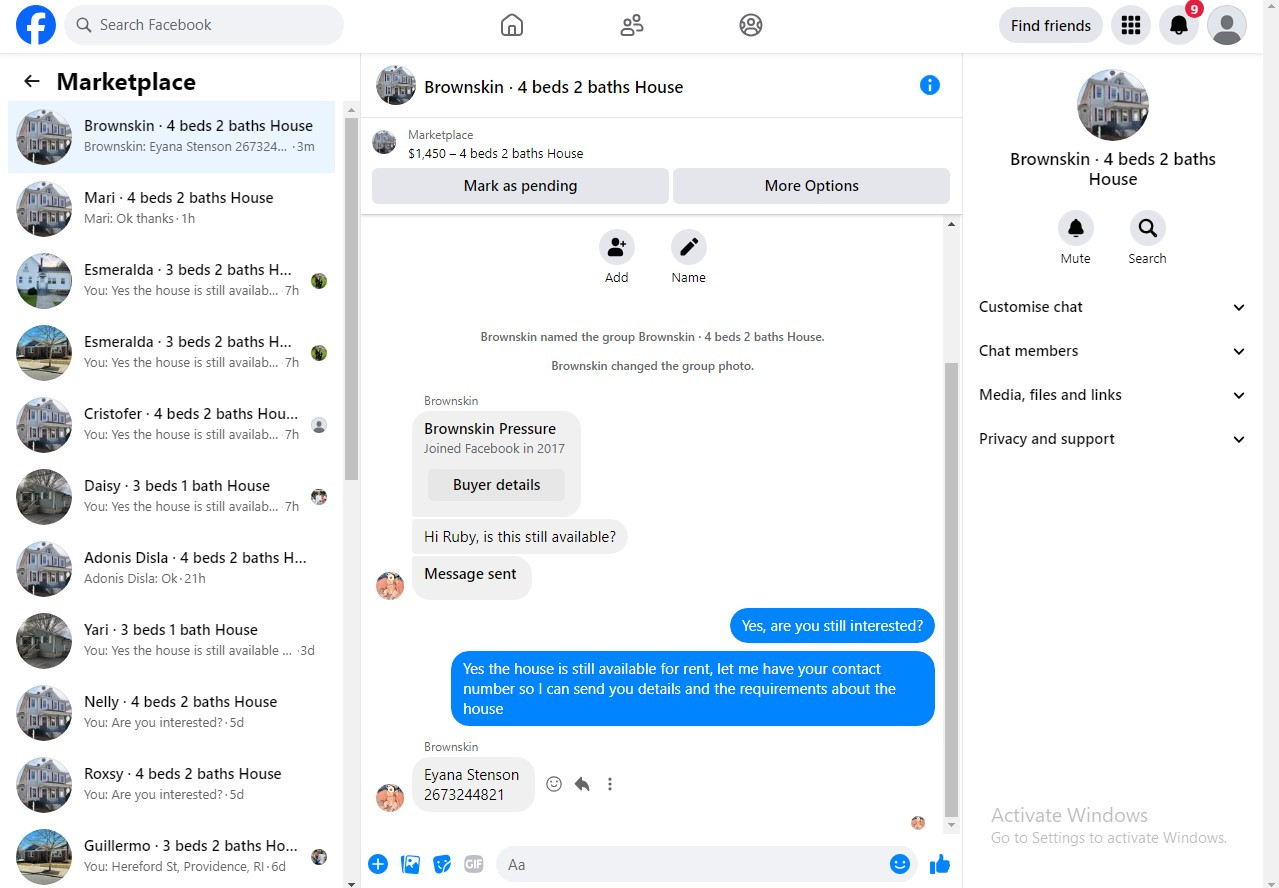The image size is (1279, 888).
Task: Choose a GIF from the composer
Action: tap(474, 864)
